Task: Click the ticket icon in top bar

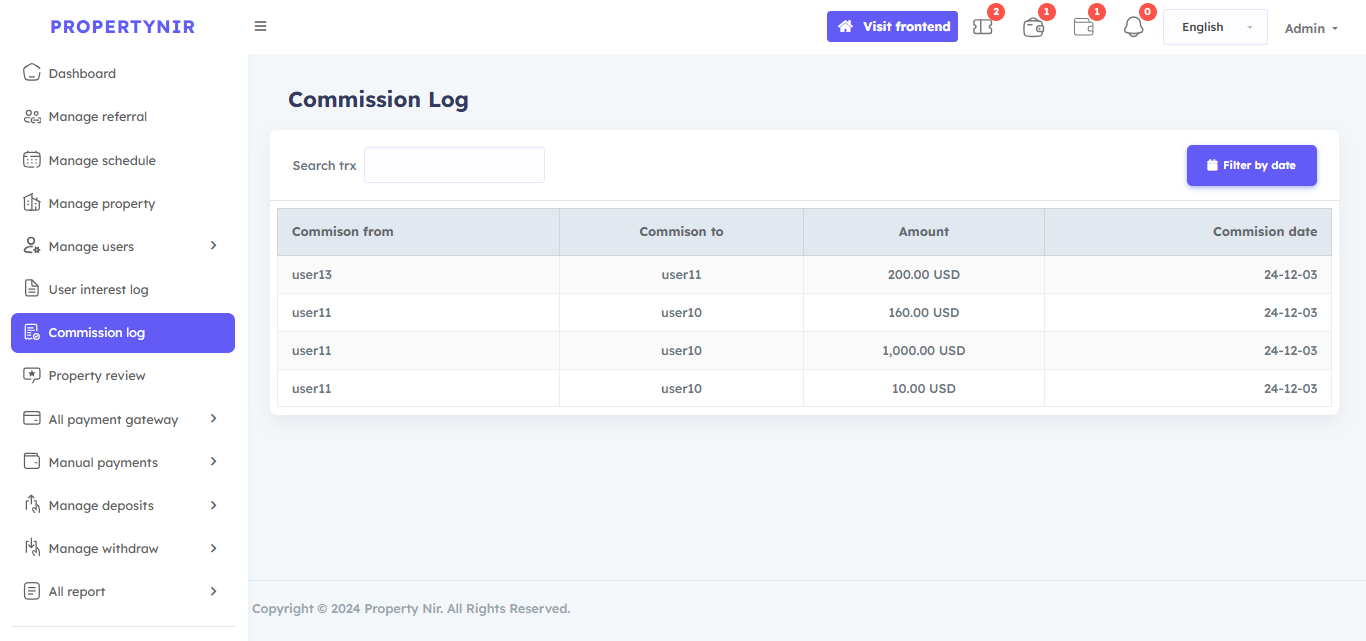Action: pyautogui.click(x=983, y=28)
